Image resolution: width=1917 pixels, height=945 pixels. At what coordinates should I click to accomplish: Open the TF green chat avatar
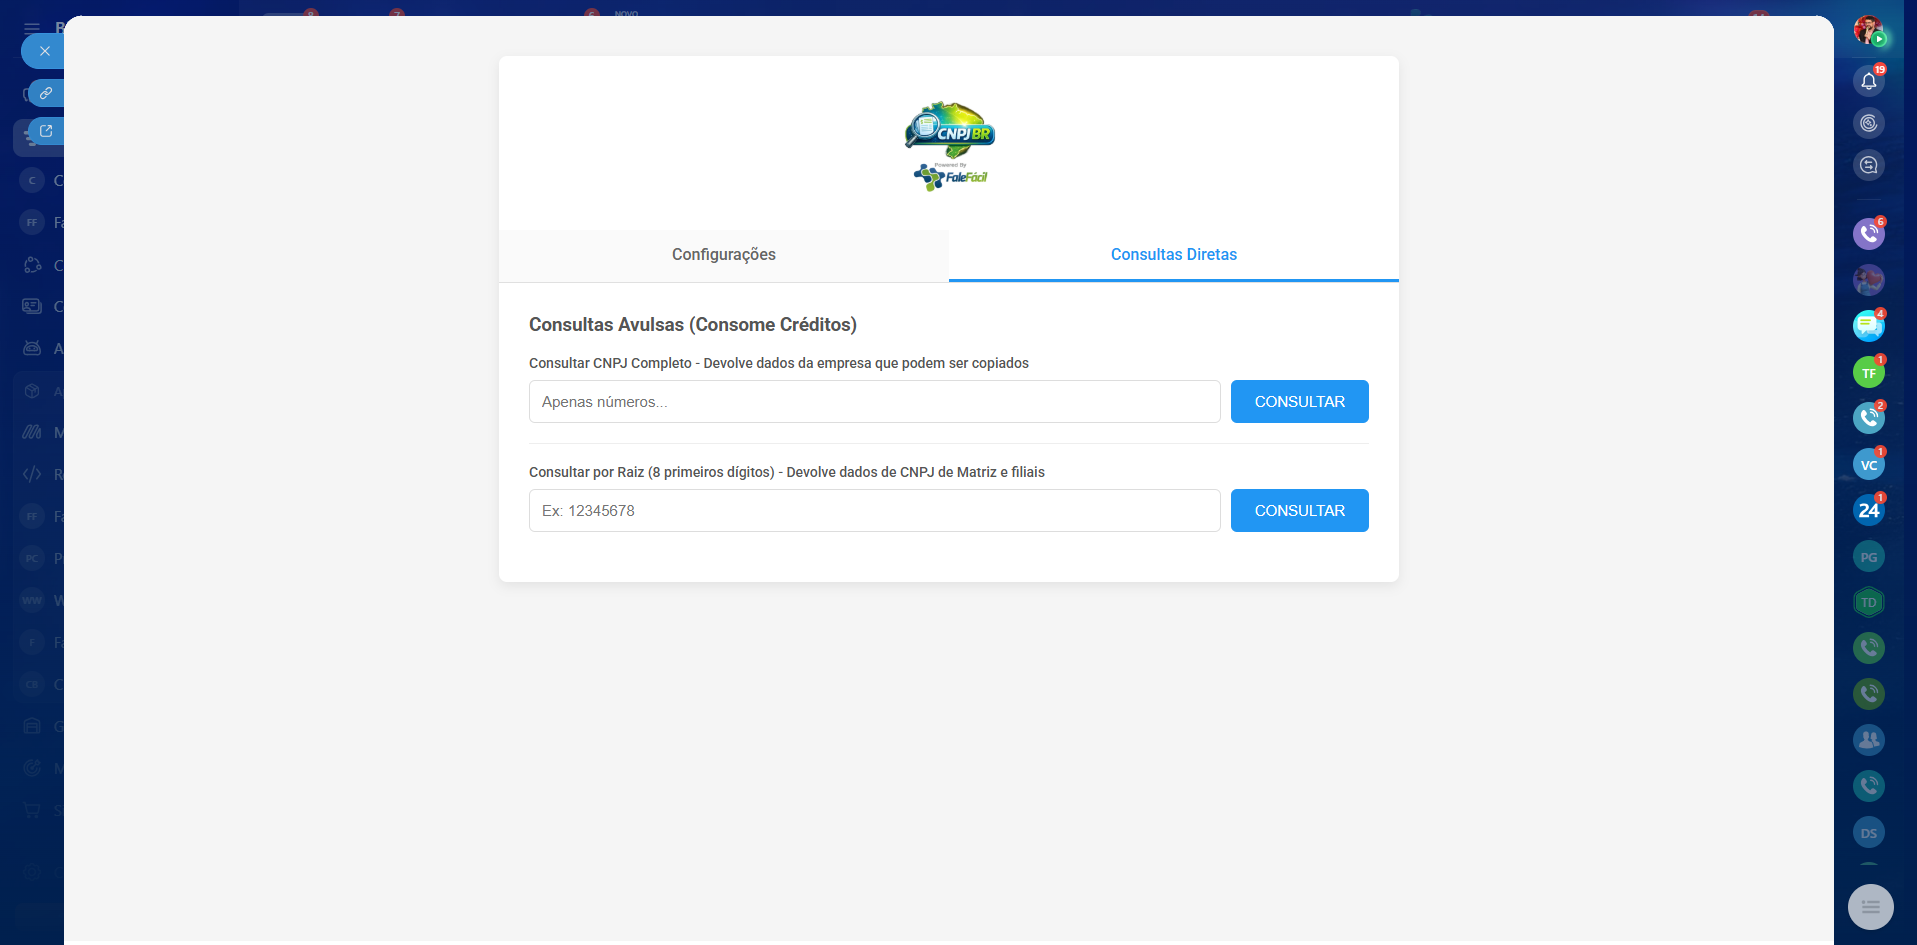point(1868,373)
